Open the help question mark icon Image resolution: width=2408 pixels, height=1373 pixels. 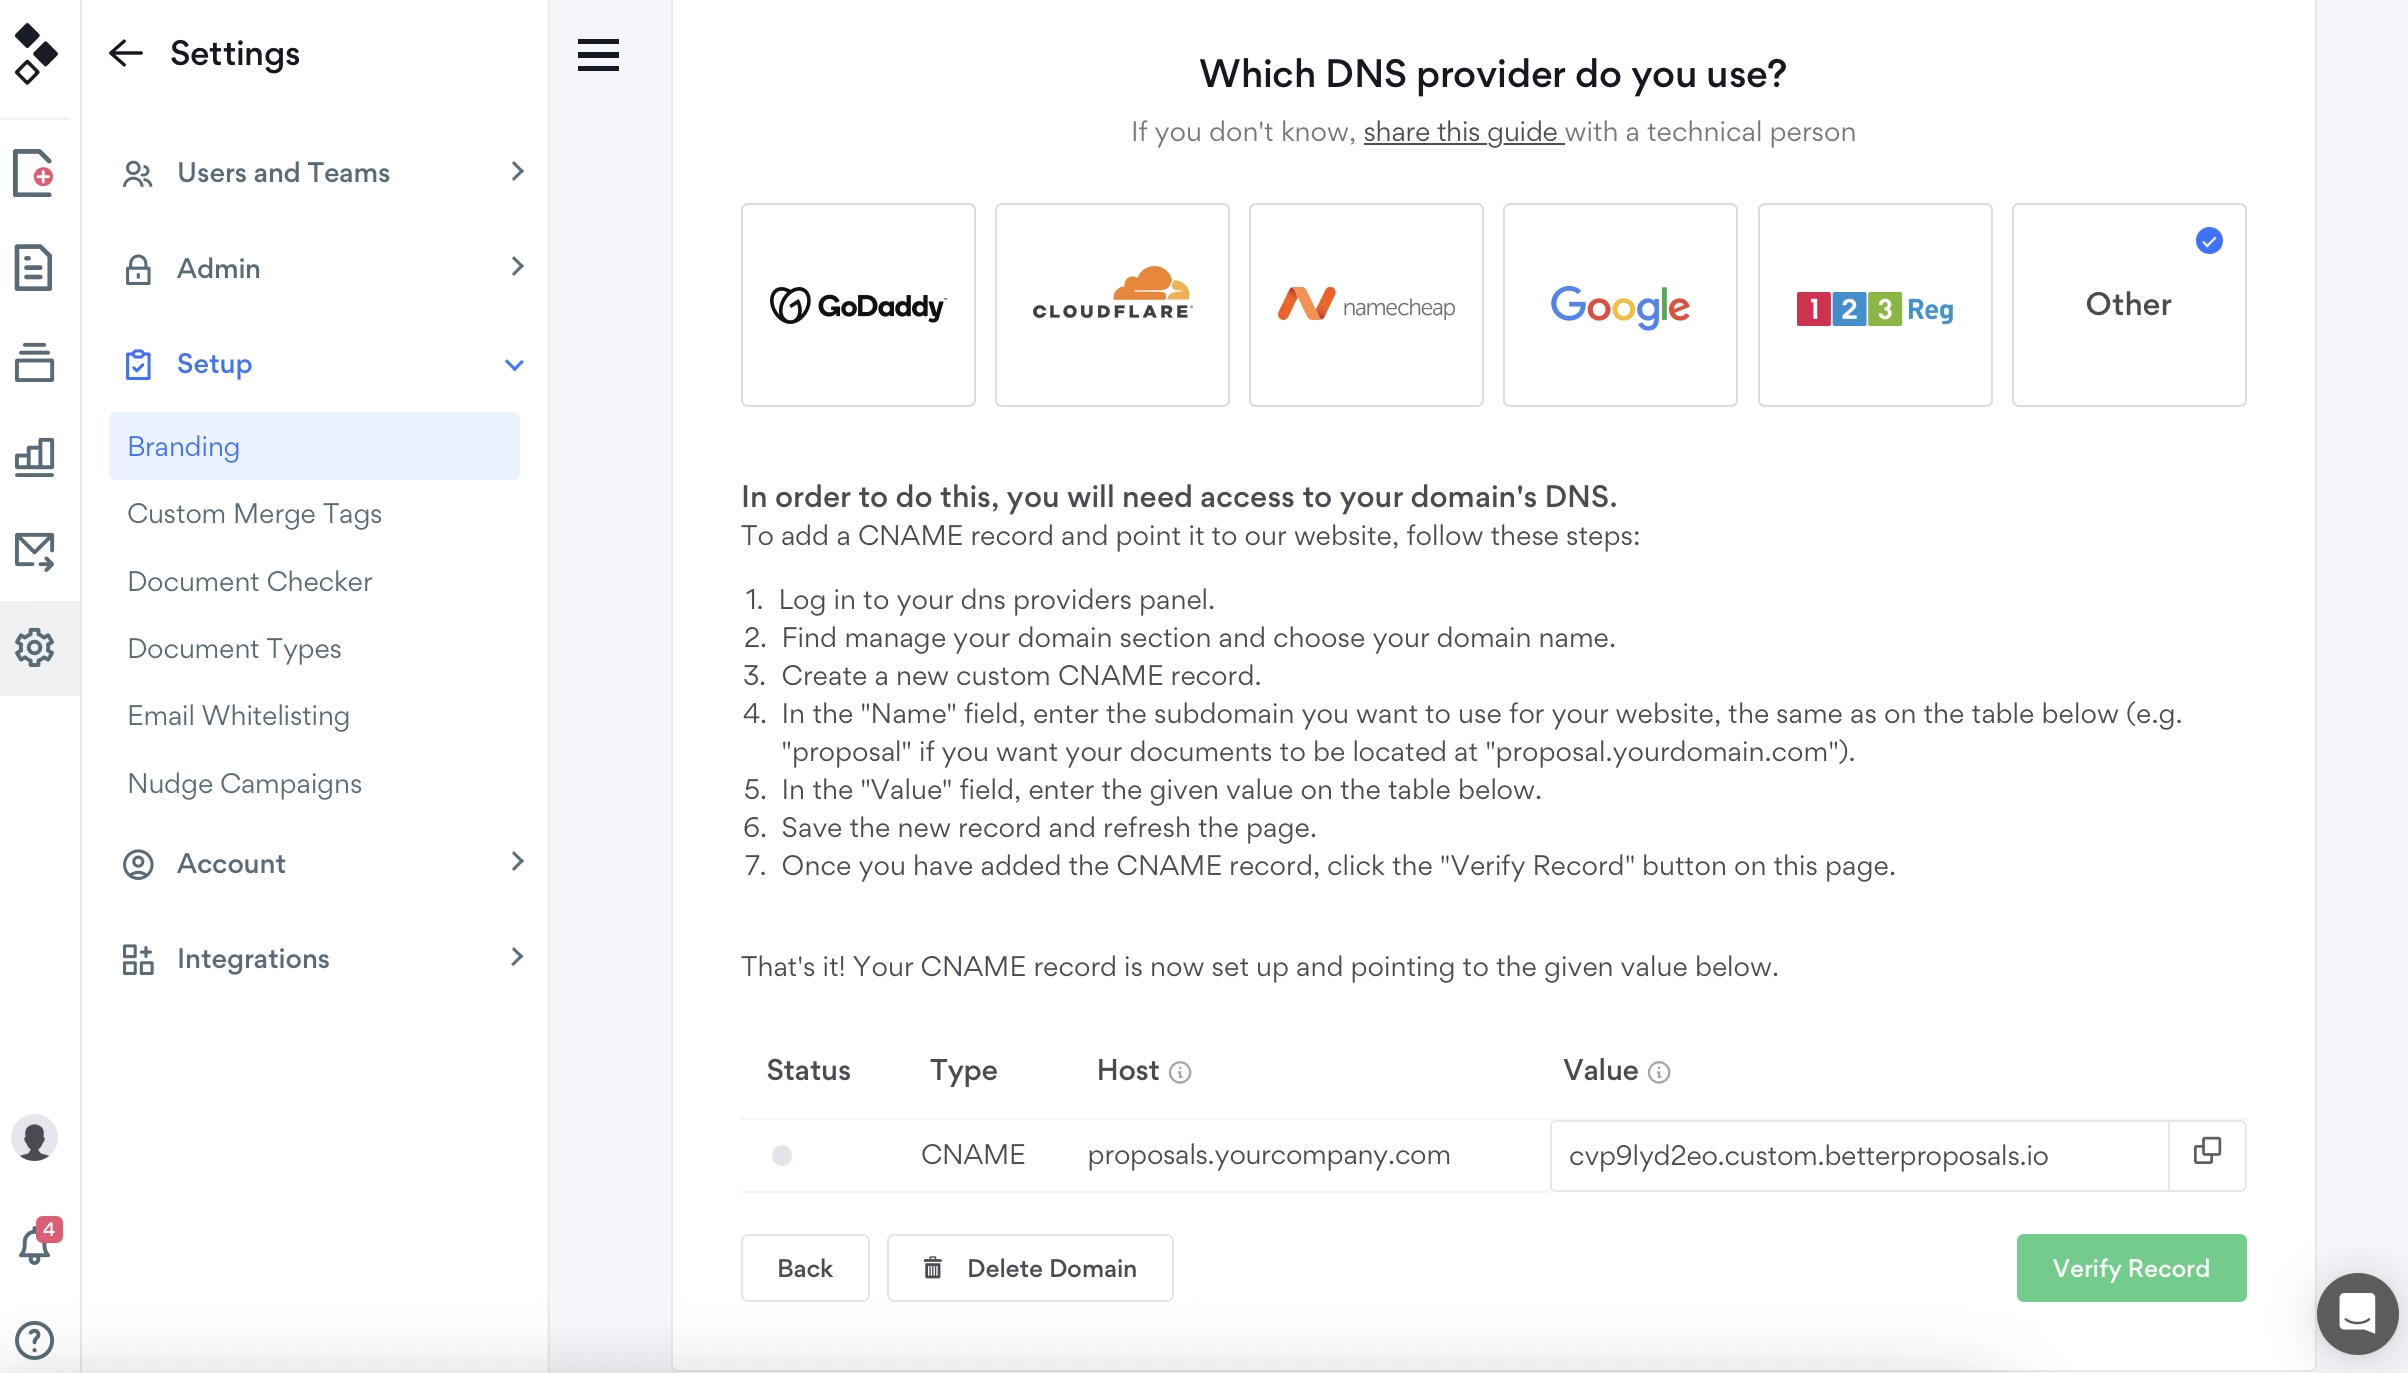point(34,1340)
